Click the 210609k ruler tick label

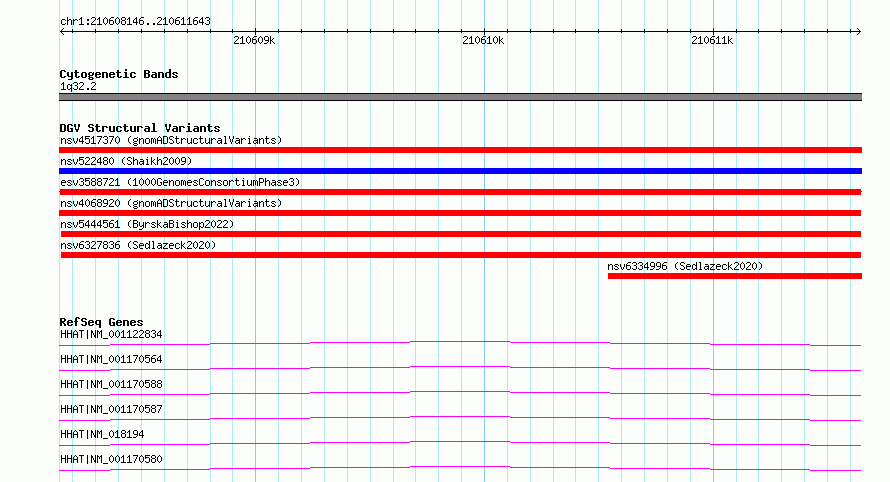[254, 40]
